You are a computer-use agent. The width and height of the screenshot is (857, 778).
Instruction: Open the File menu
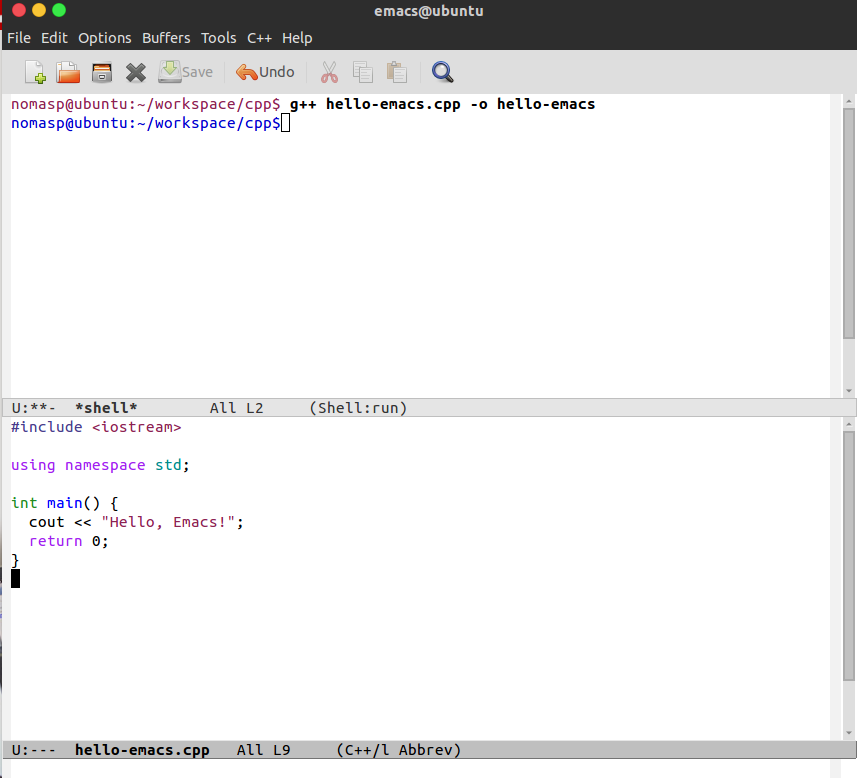coord(19,38)
